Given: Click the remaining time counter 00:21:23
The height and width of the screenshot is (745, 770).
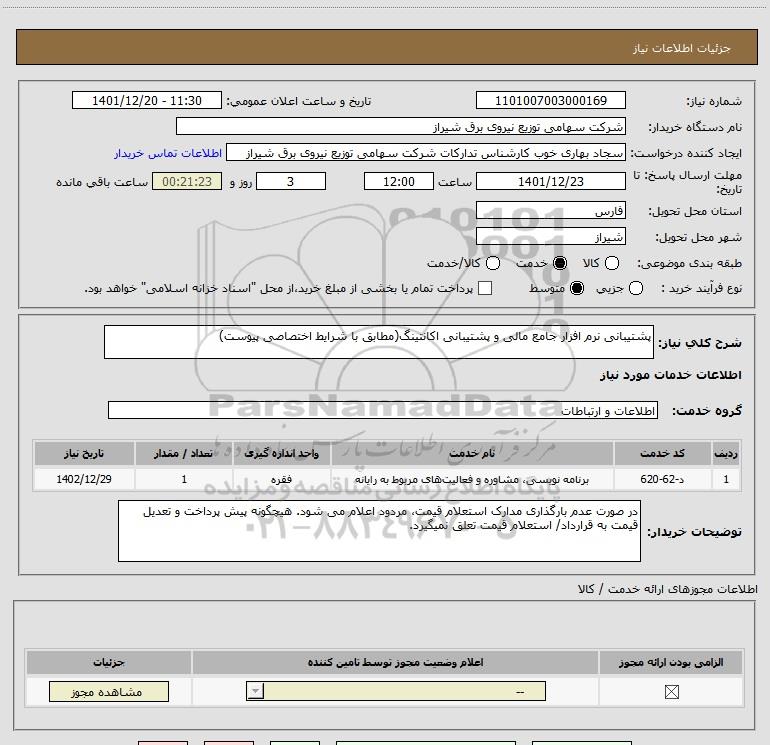Looking at the screenshot, I should pos(187,181).
